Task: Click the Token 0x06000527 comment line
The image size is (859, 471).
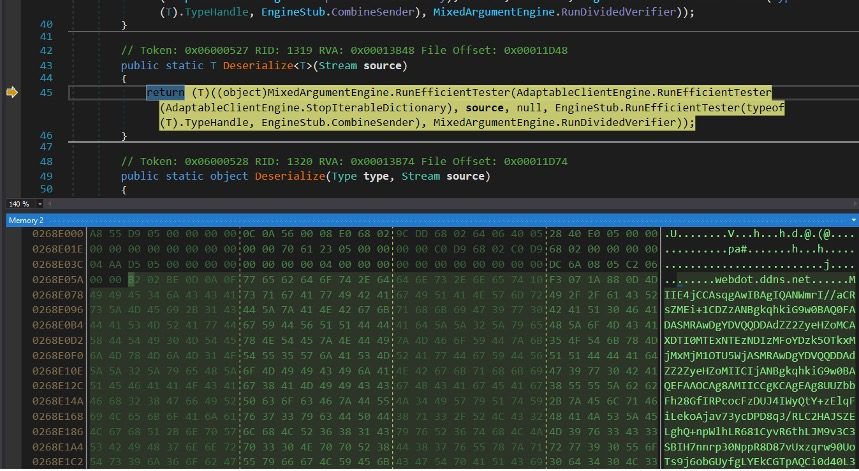Action: [x=344, y=51]
